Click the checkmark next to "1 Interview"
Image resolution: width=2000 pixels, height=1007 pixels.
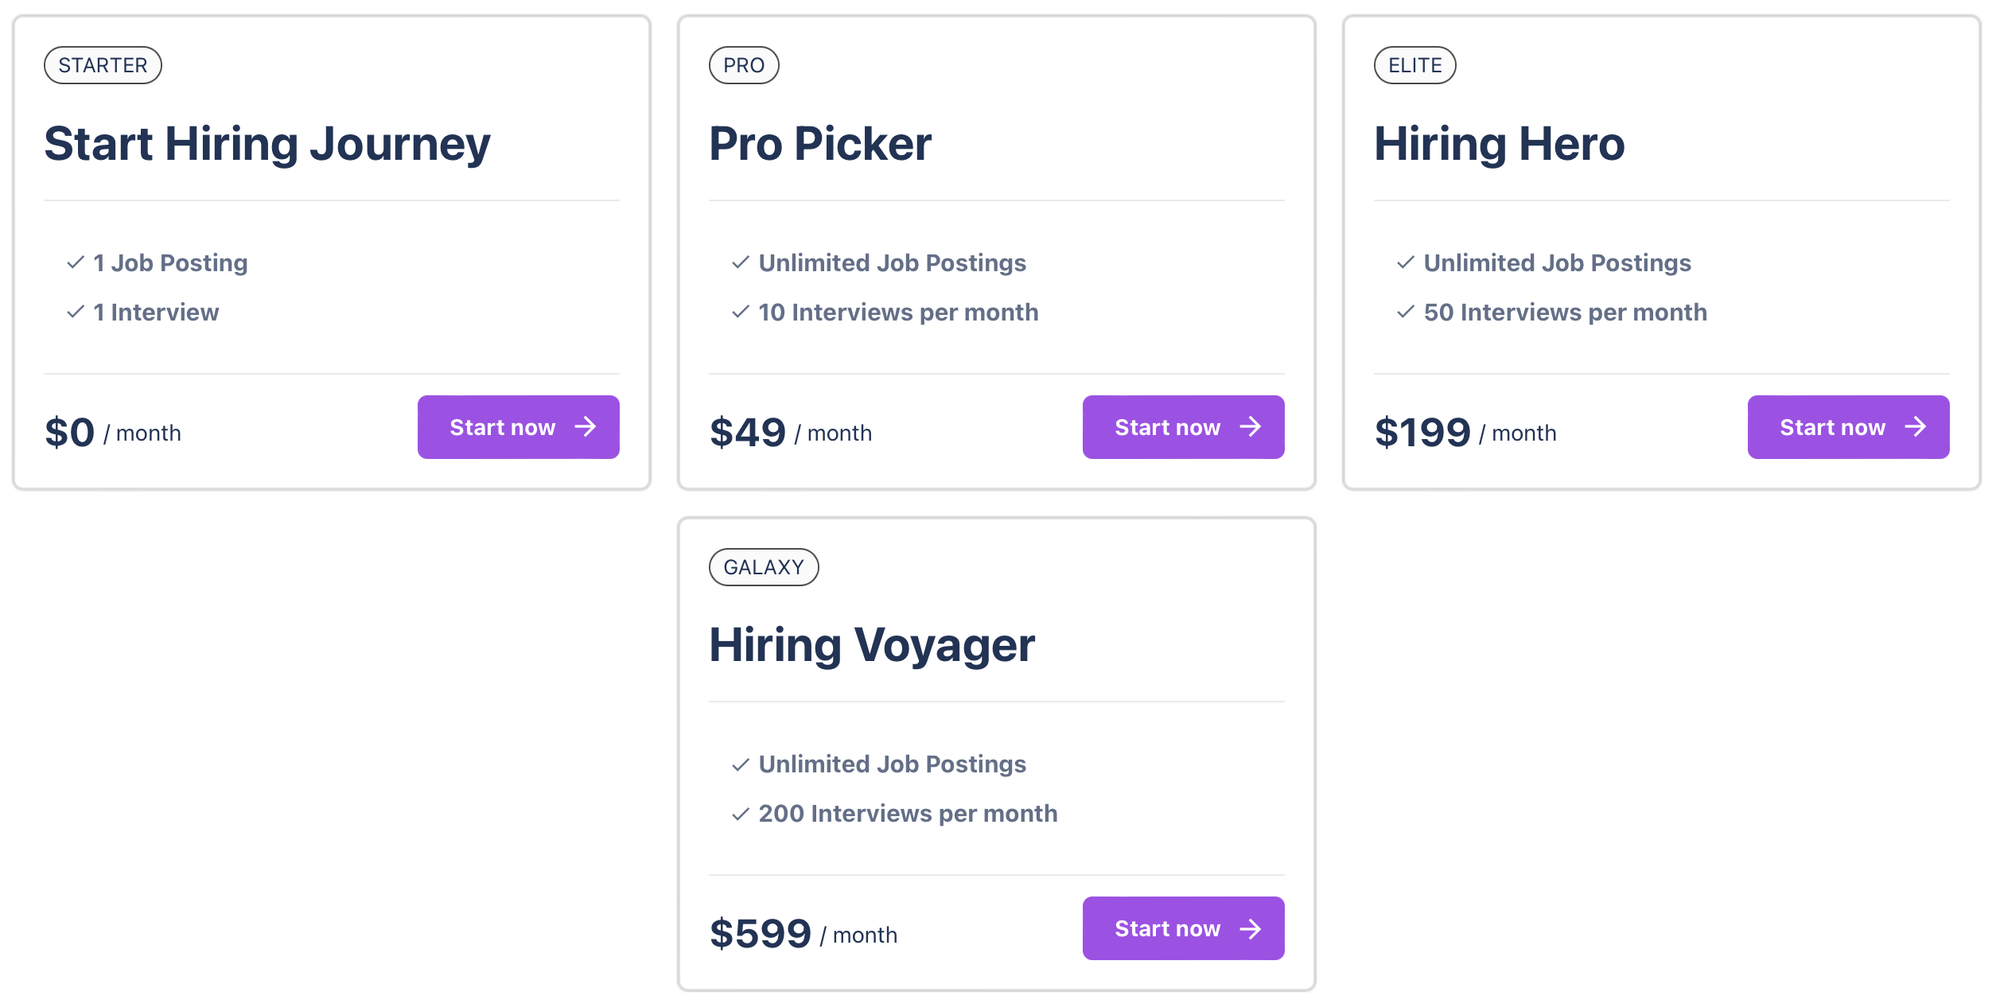(75, 312)
